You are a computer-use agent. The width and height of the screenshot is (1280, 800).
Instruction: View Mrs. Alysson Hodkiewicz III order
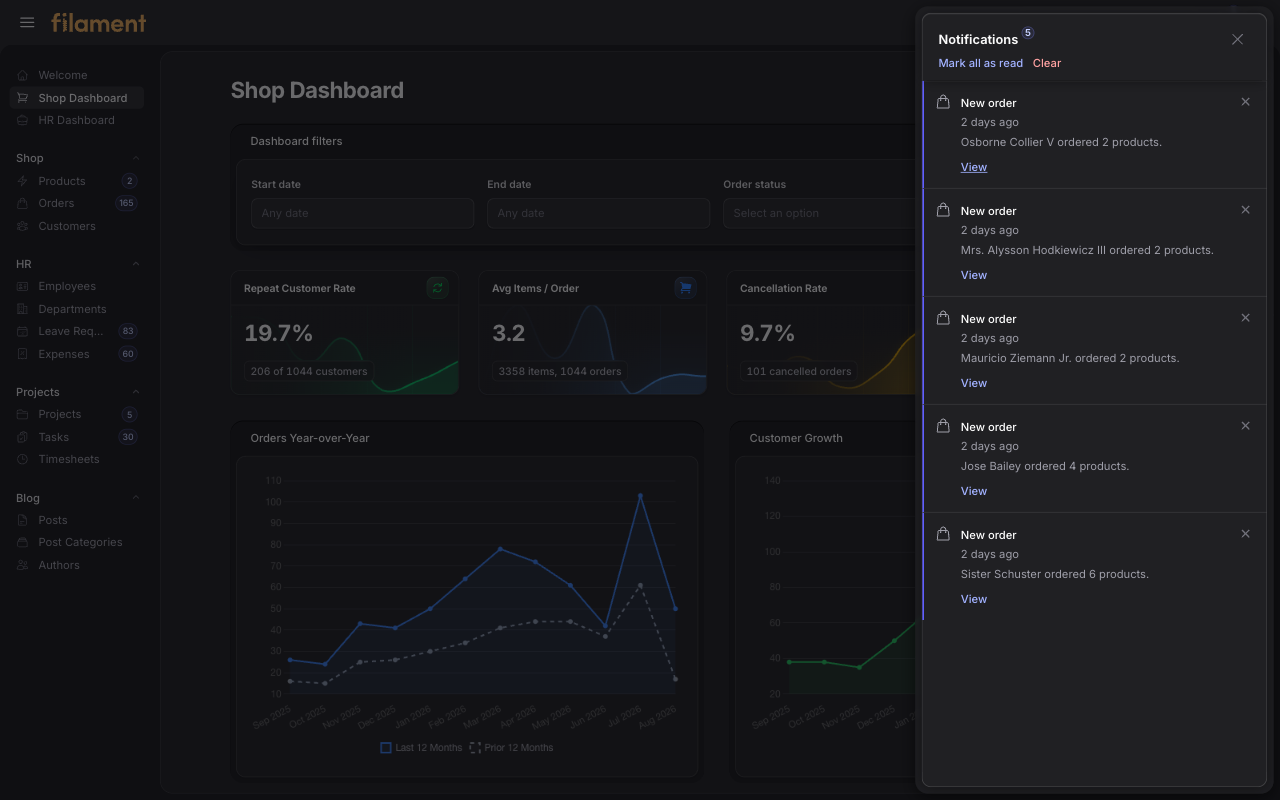click(x=973, y=275)
